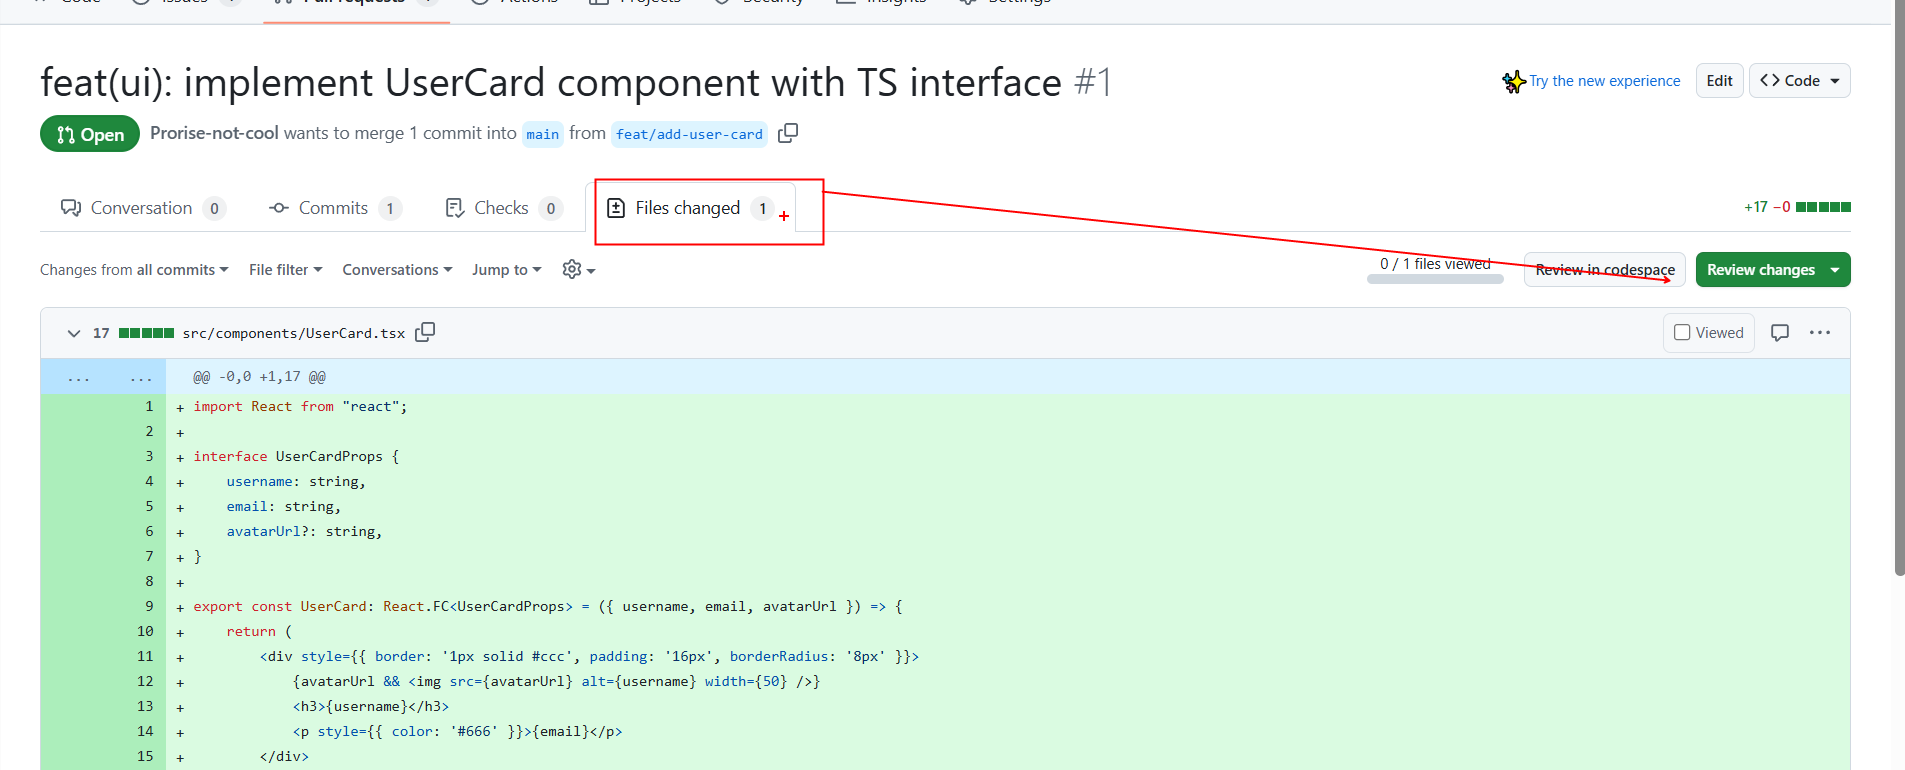Click the Try the new experience link
1905x770 pixels.
(1604, 81)
